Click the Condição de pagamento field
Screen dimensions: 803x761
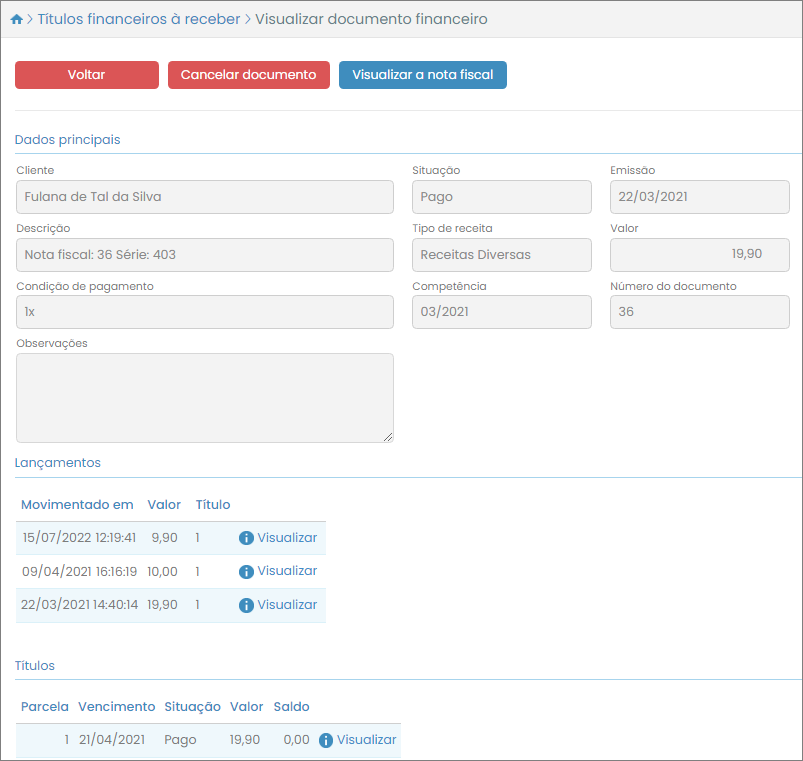205,312
